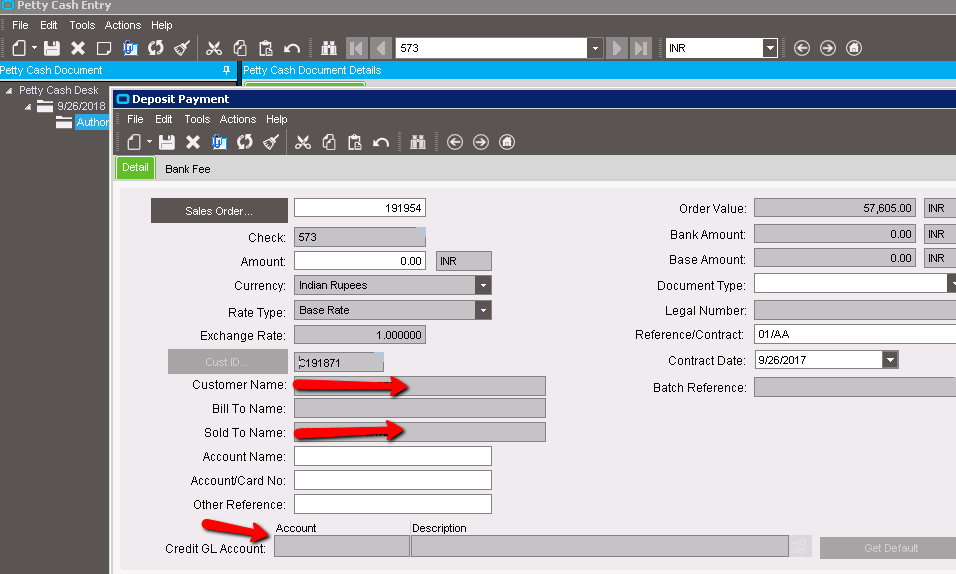The image size is (956, 574).
Task: Click Delete X icon in Deposit Payment toolbar
Action: [193, 142]
